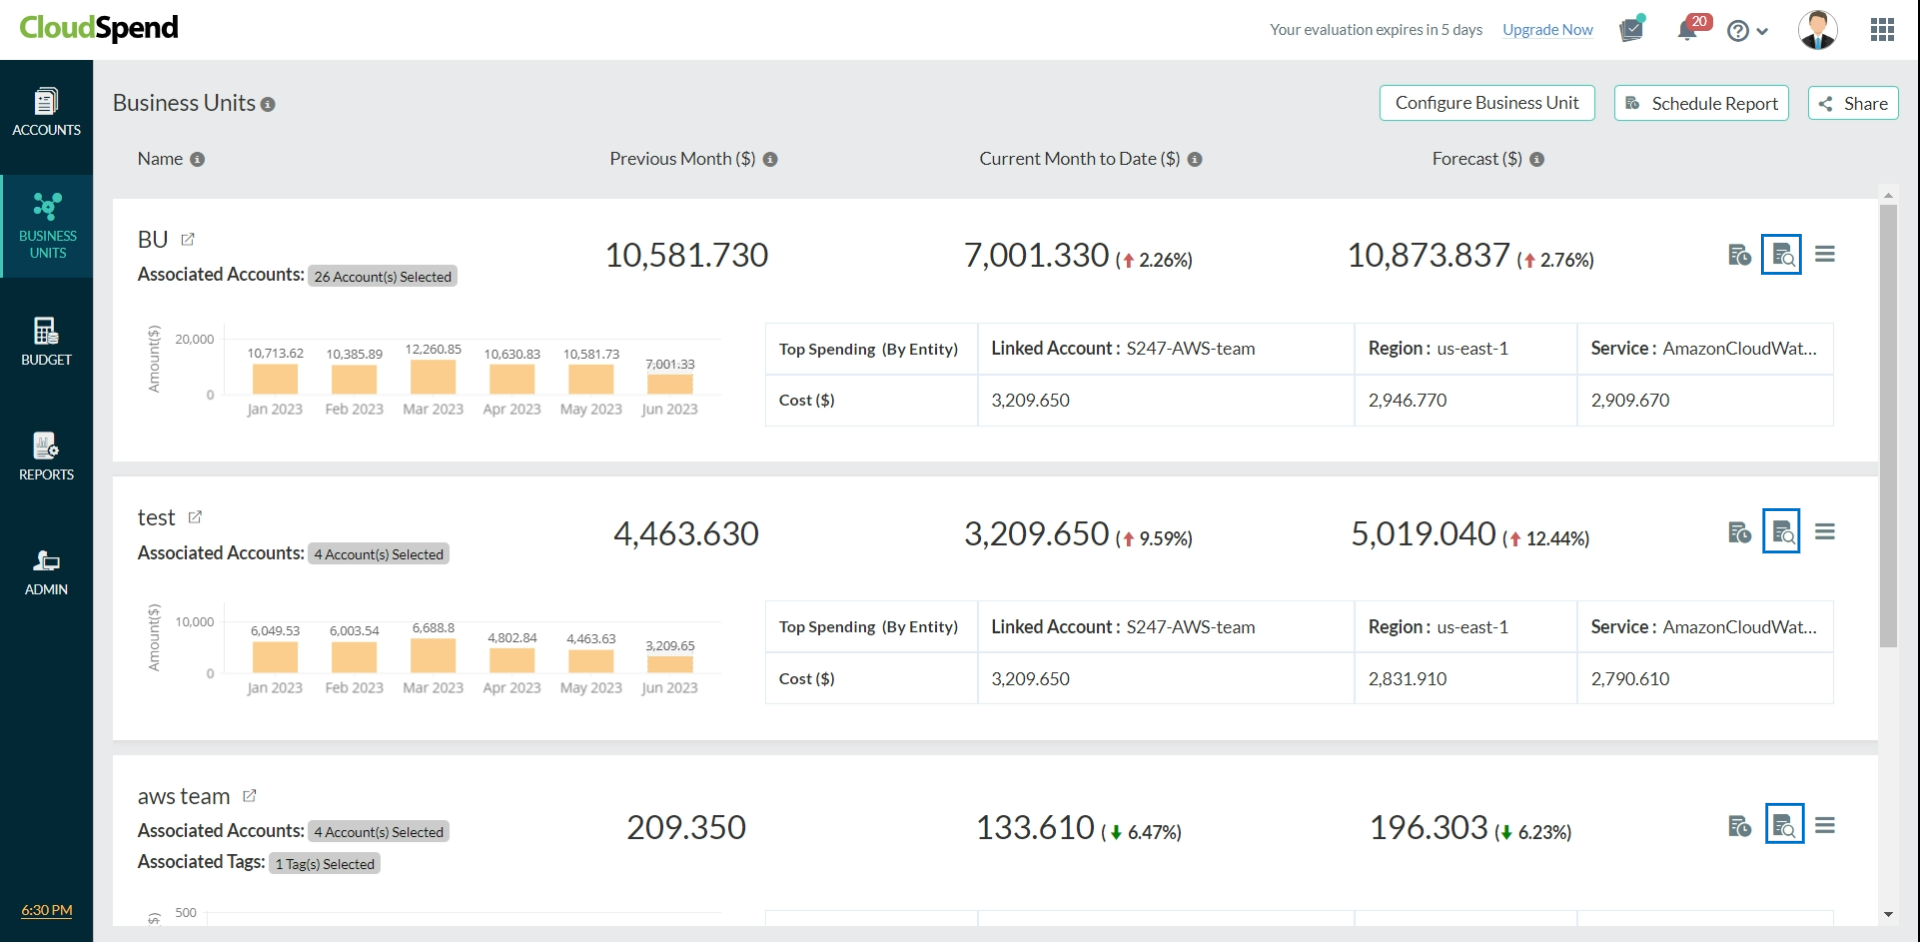Click the scroll down arrow of the list scrollbar

pos(1888,914)
